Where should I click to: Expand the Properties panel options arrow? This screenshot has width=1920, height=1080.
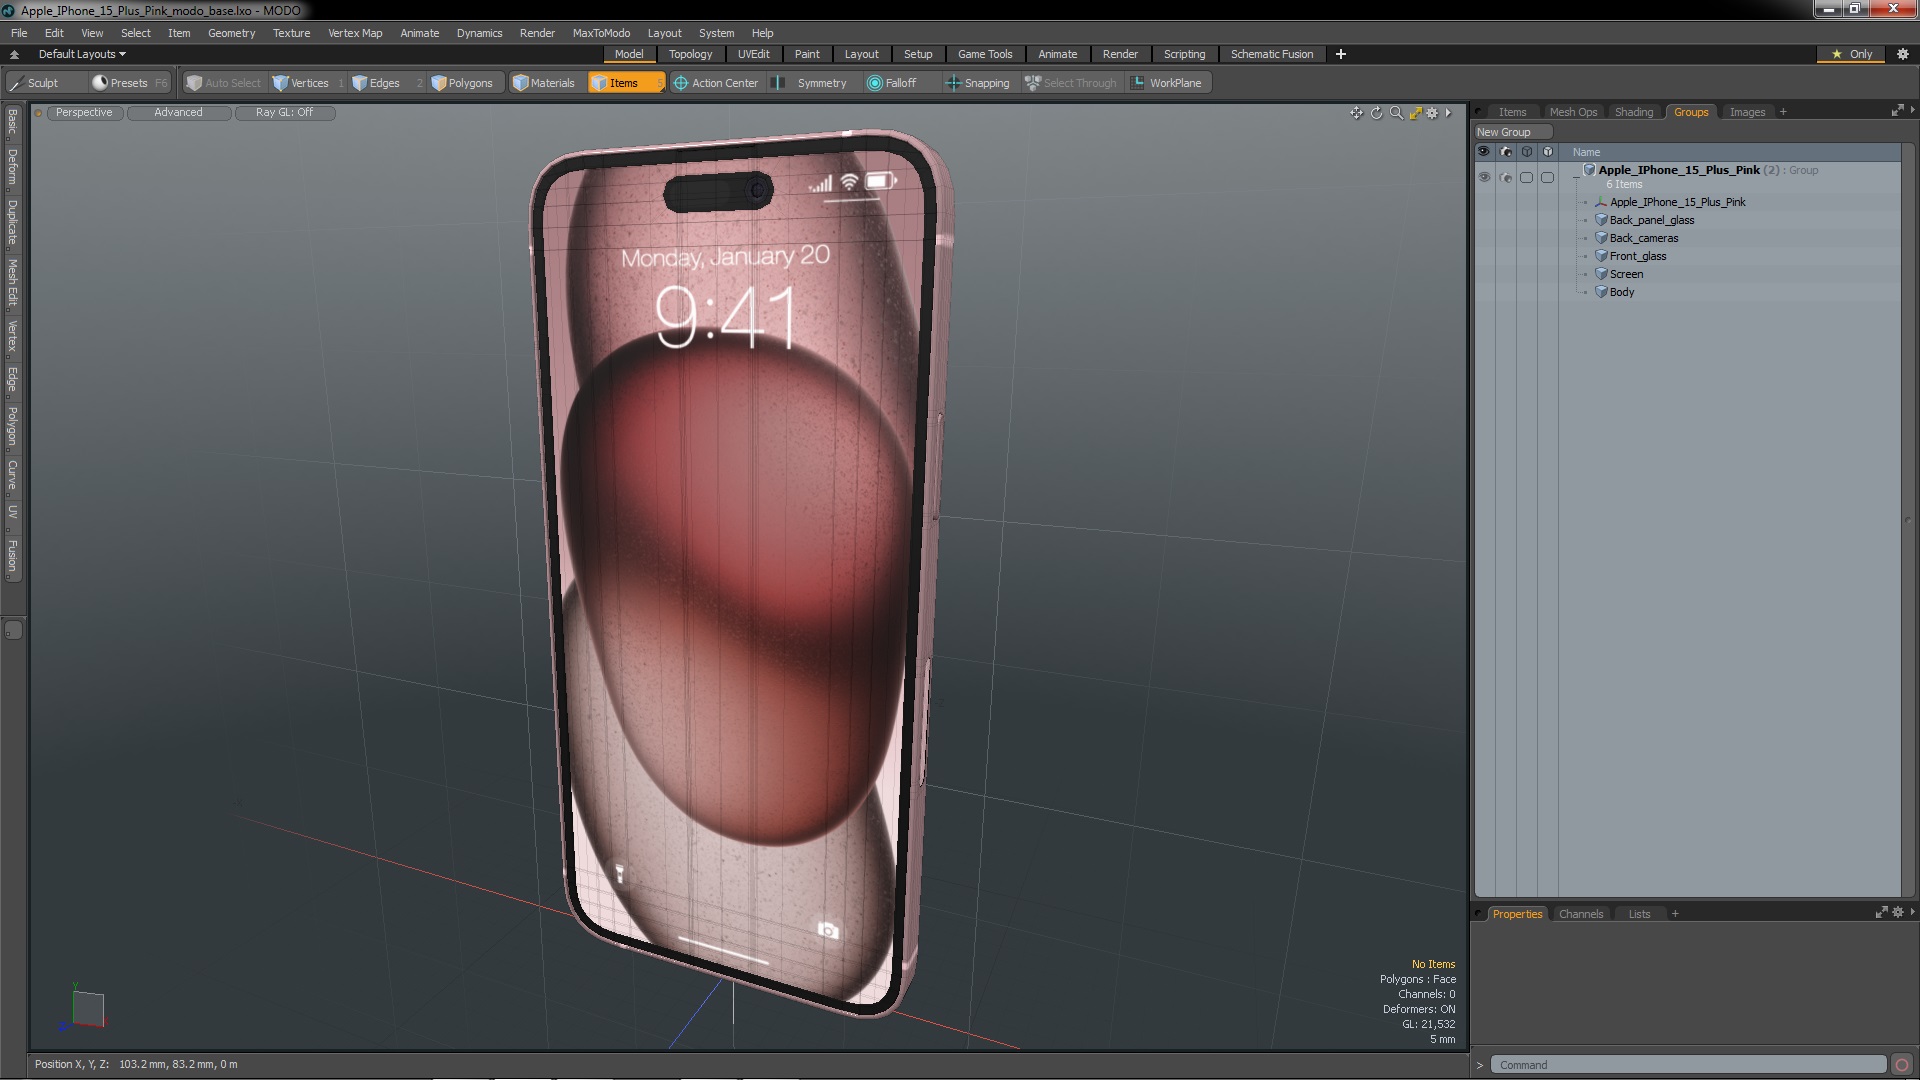click(1912, 912)
